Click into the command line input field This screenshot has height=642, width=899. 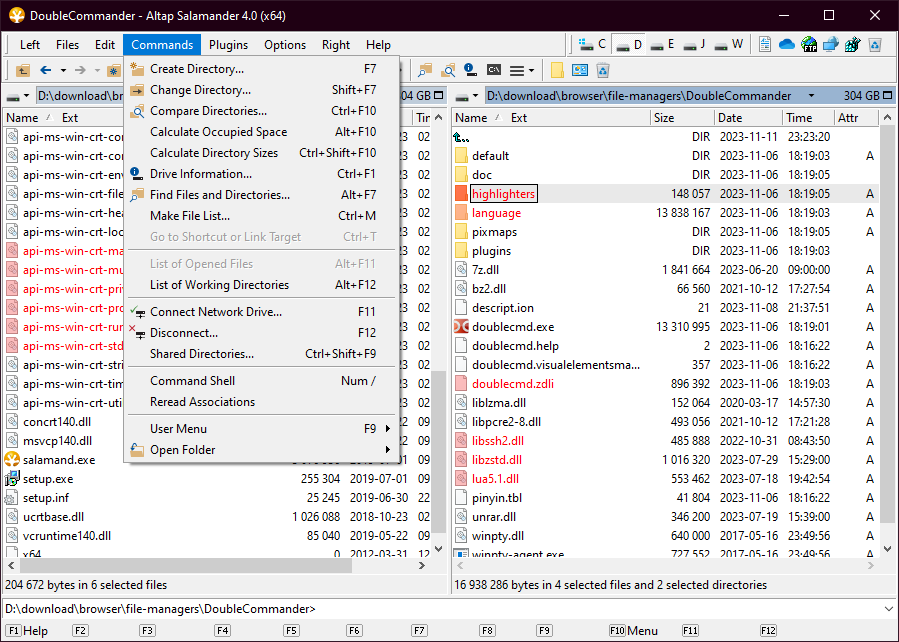pos(600,609)
